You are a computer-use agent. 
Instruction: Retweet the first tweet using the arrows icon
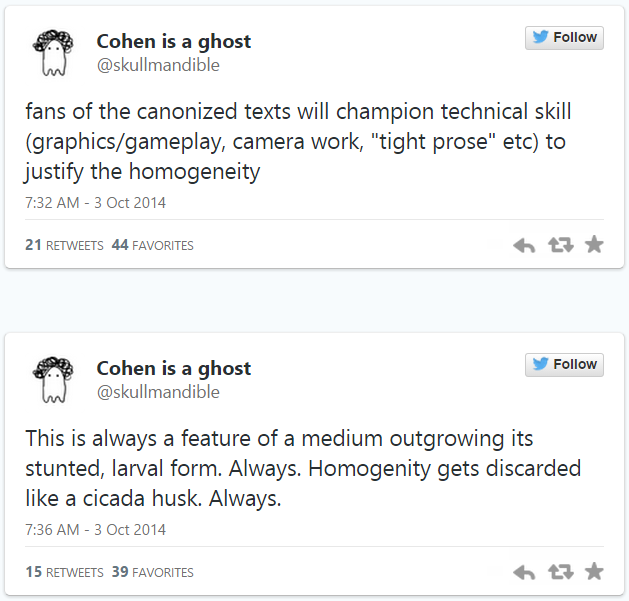click(559, 245)
